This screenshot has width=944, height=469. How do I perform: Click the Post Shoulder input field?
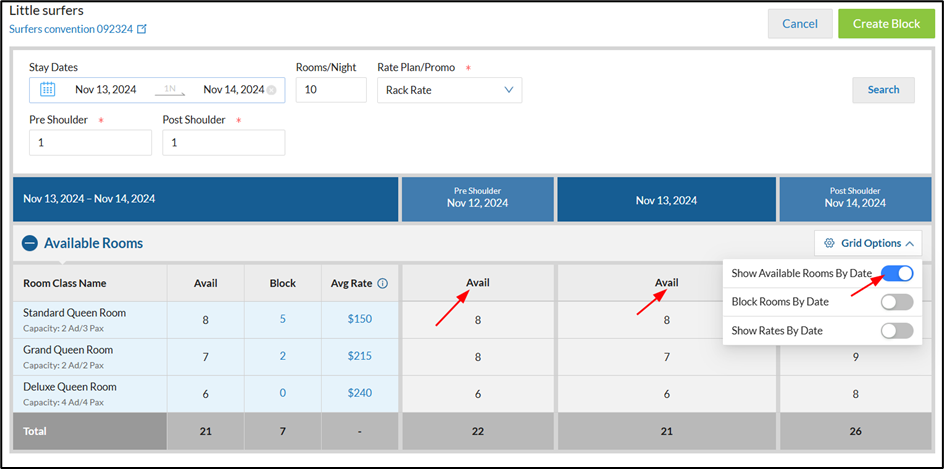pos(223,143)
